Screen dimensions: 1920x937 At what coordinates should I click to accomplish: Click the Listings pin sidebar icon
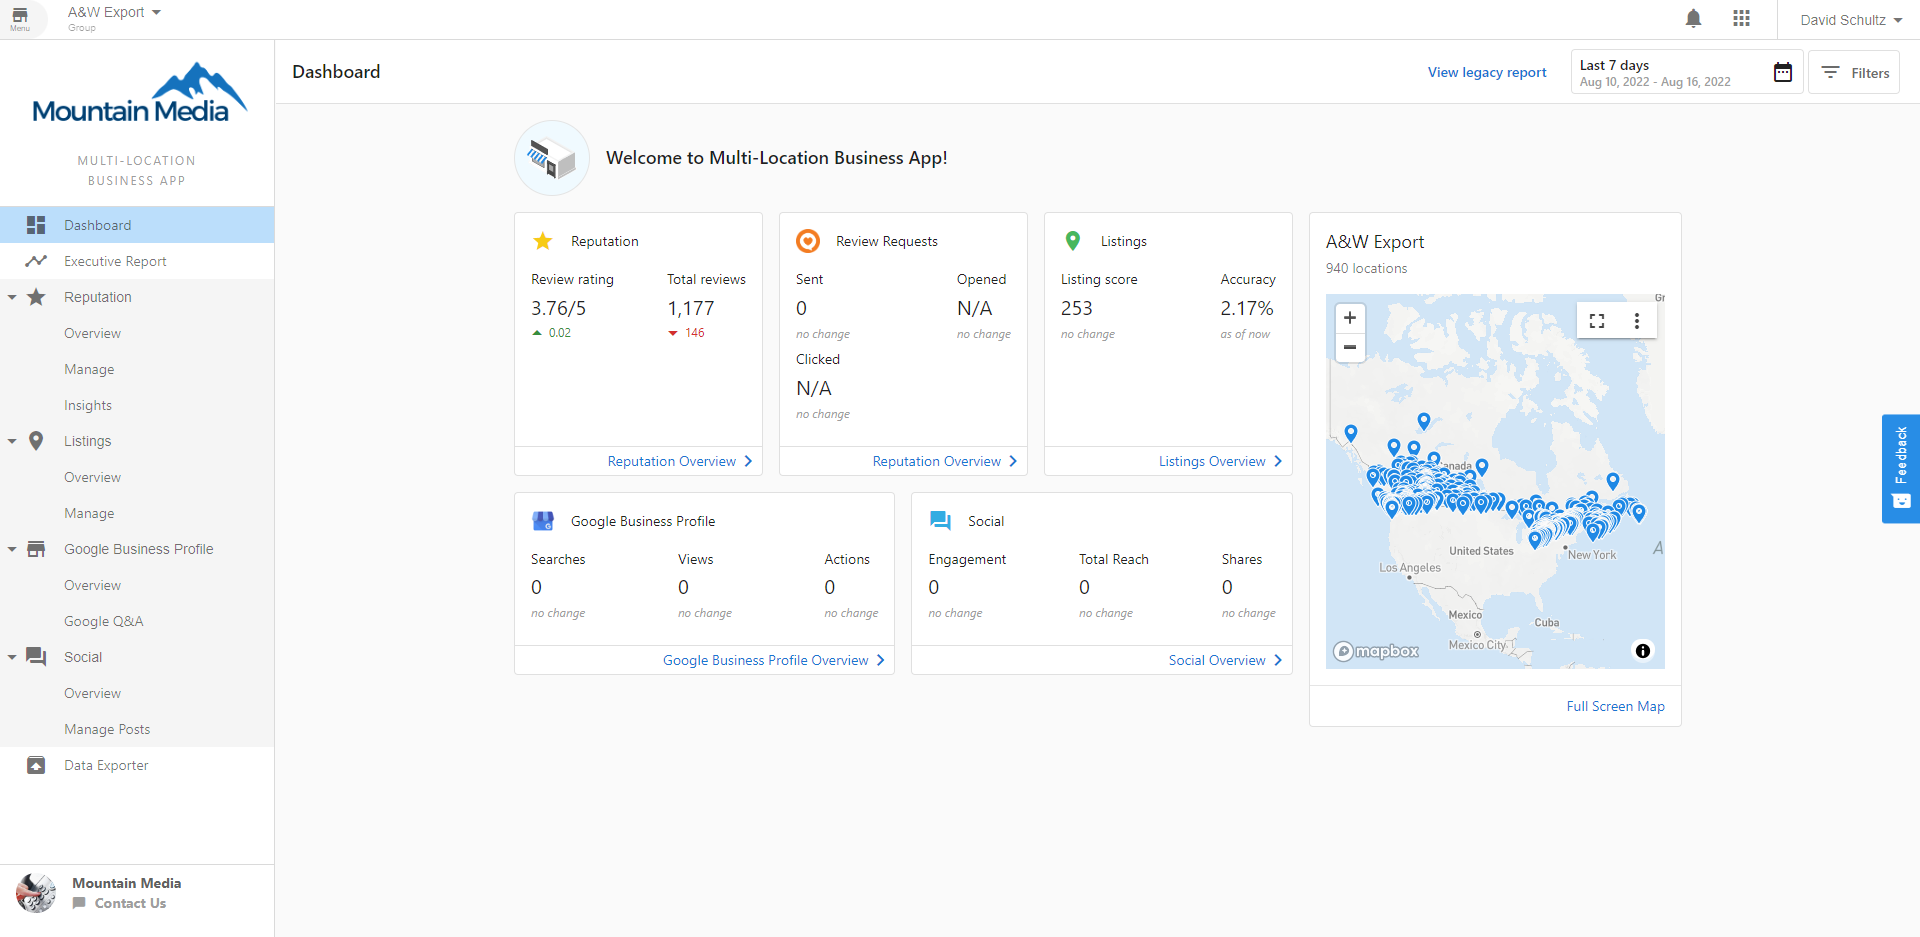click(x=36, y=441)
